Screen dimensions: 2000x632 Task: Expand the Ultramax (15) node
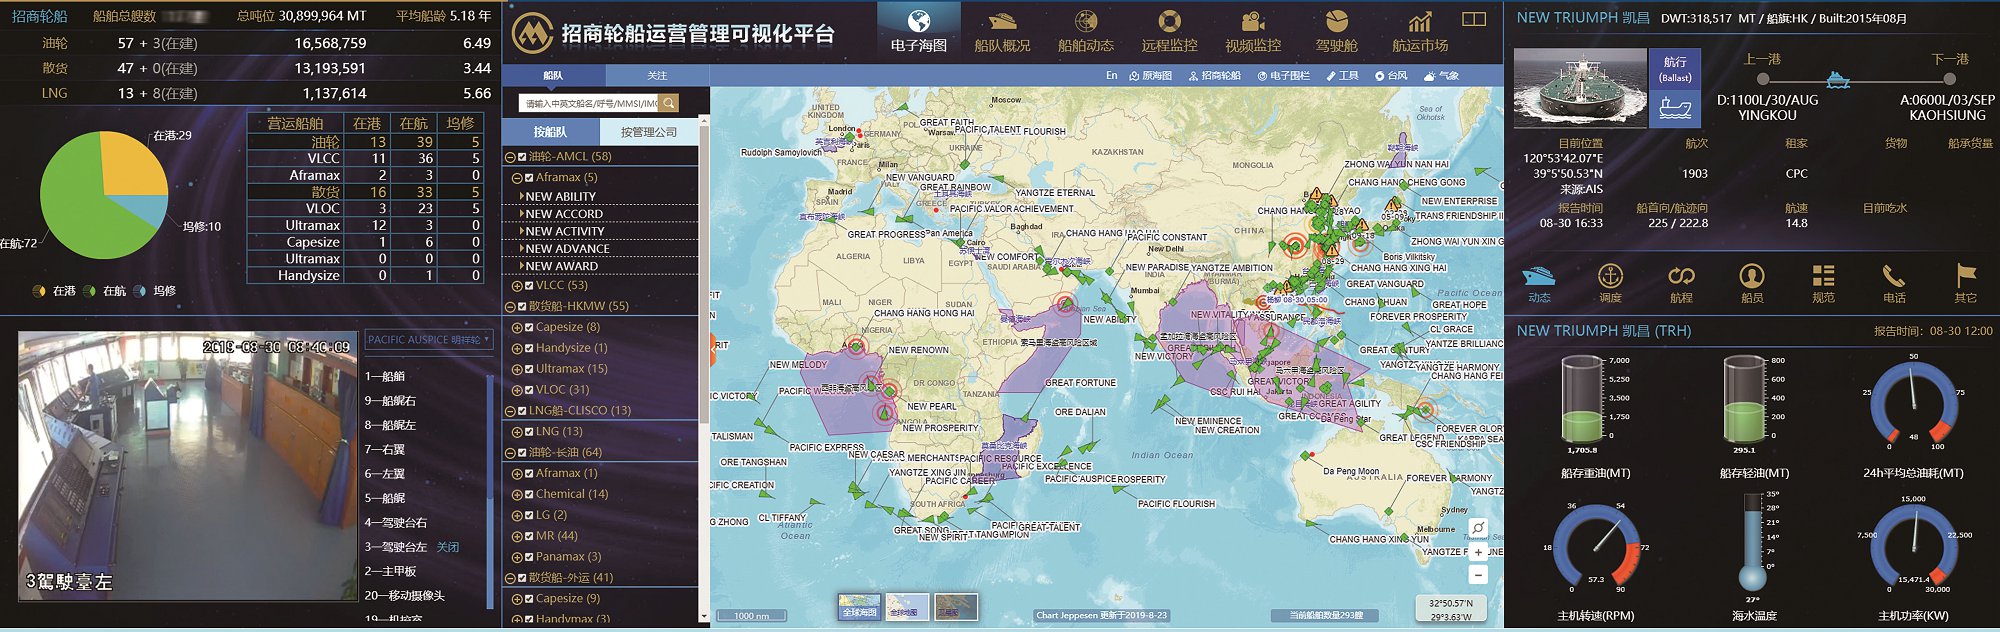point(517,370)
